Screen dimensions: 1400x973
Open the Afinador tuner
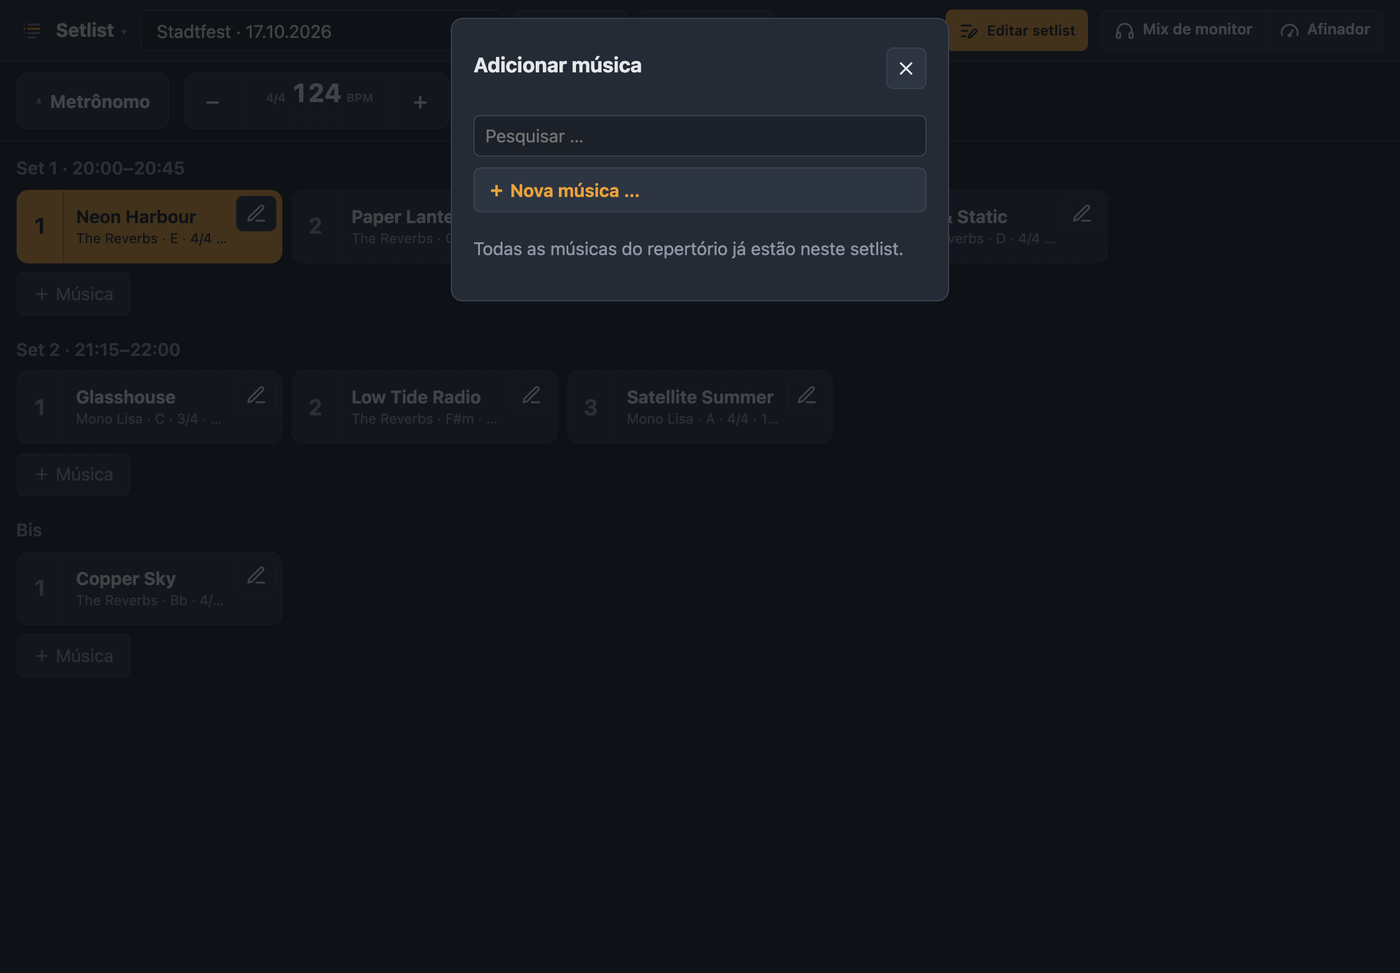[1325, 30]
